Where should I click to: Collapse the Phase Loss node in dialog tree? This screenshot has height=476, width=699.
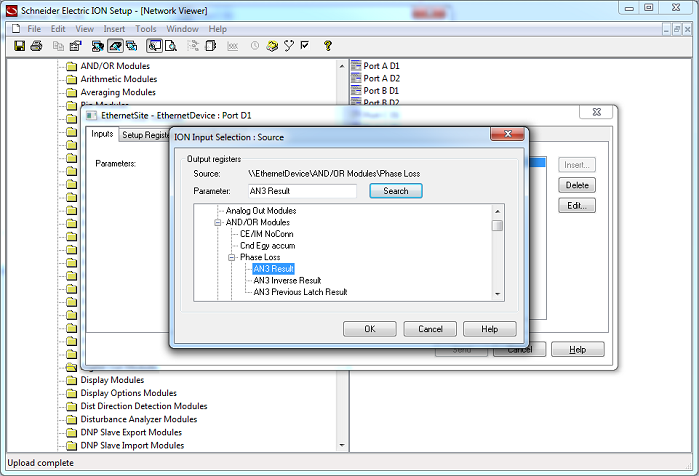pos(231,257)
